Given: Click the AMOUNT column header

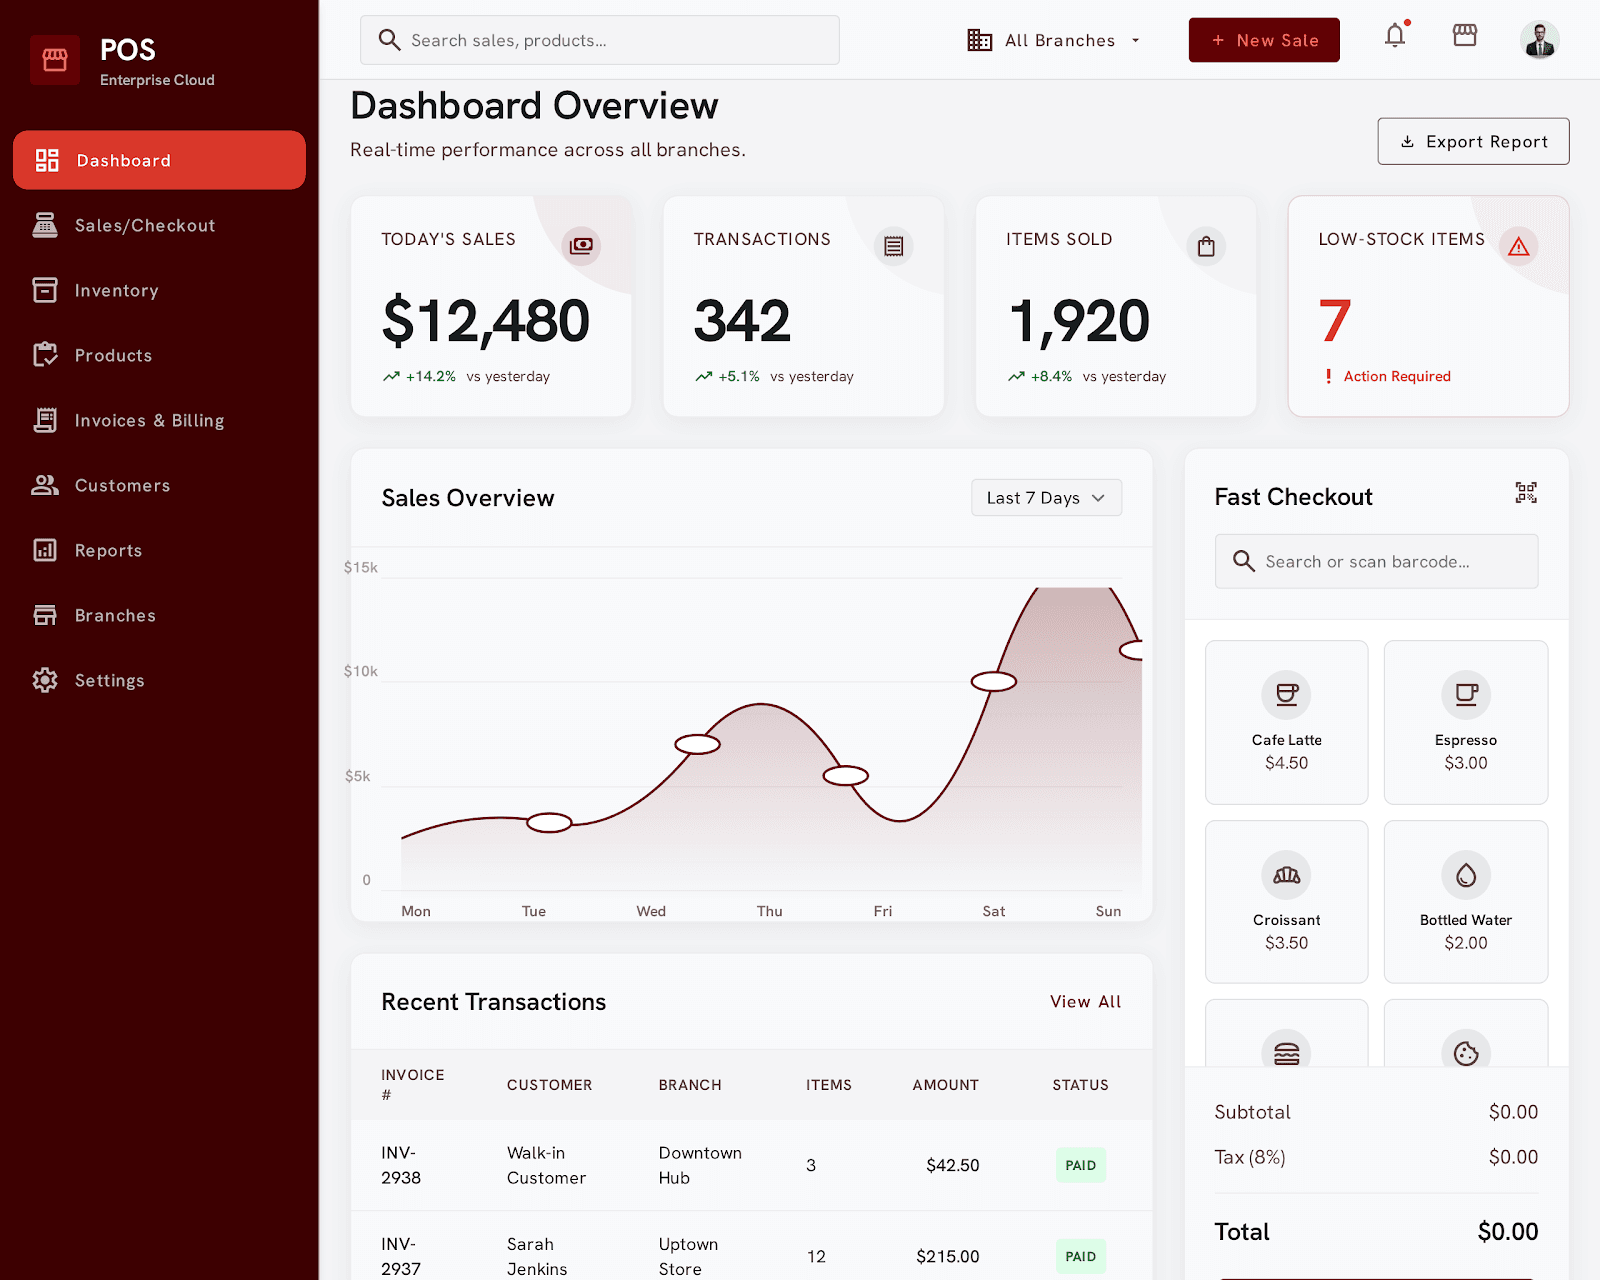Looking at the screenshot, I should tap(945, 1085).
